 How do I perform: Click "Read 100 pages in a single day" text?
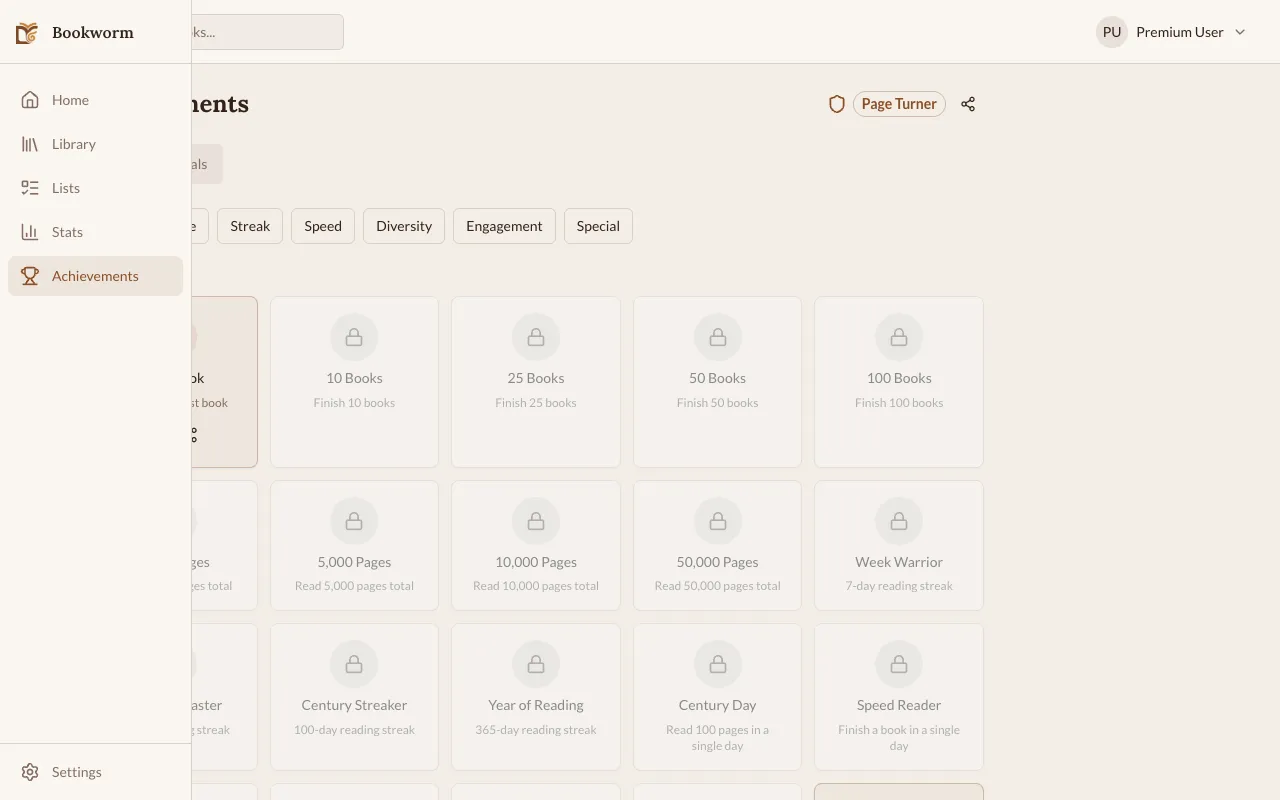point(718,738)
